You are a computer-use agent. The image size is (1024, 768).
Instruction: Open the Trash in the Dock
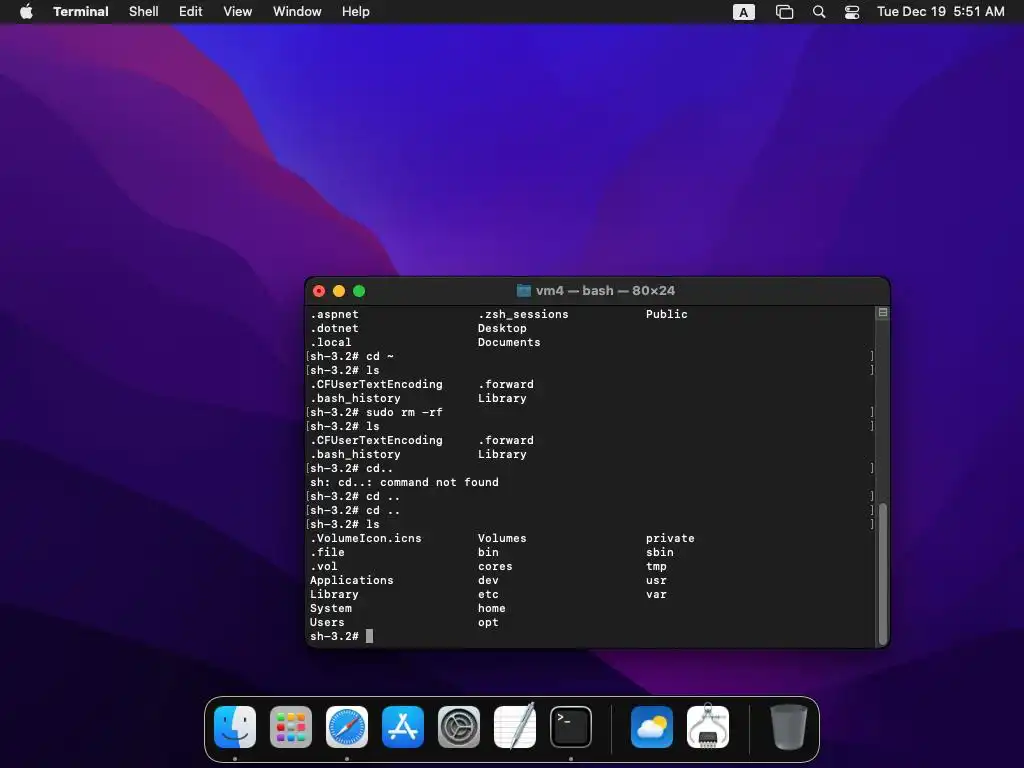[789, 727]
